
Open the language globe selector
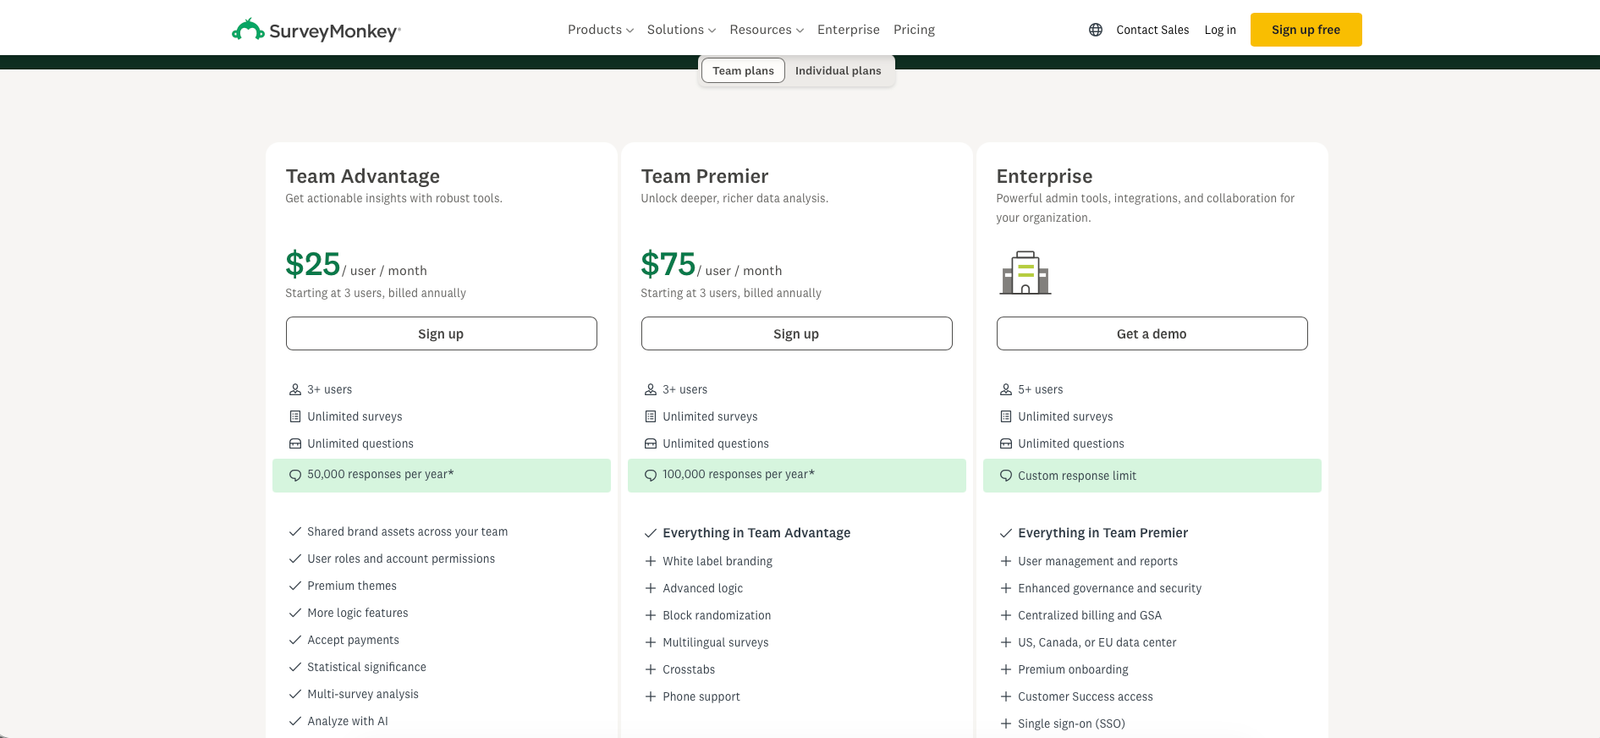(x=1096, y=30)
